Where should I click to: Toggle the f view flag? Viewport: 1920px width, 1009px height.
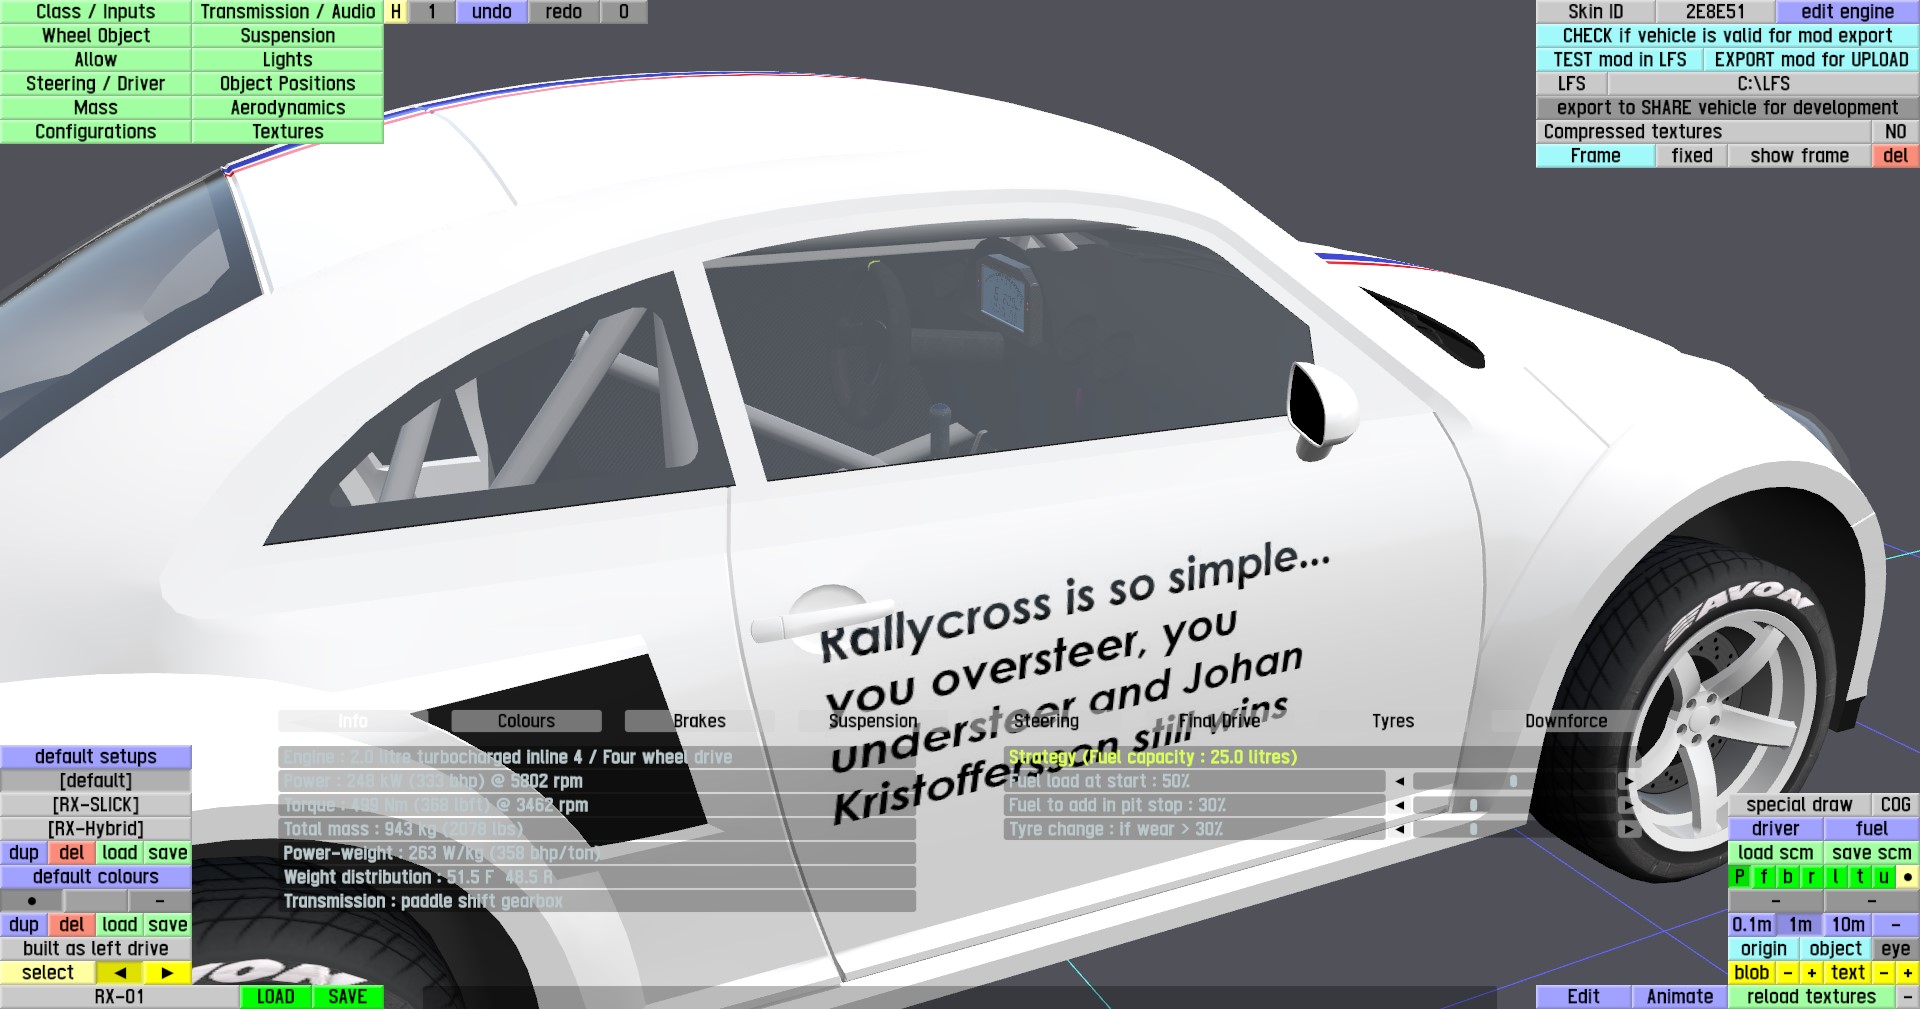click(1764, 877)
